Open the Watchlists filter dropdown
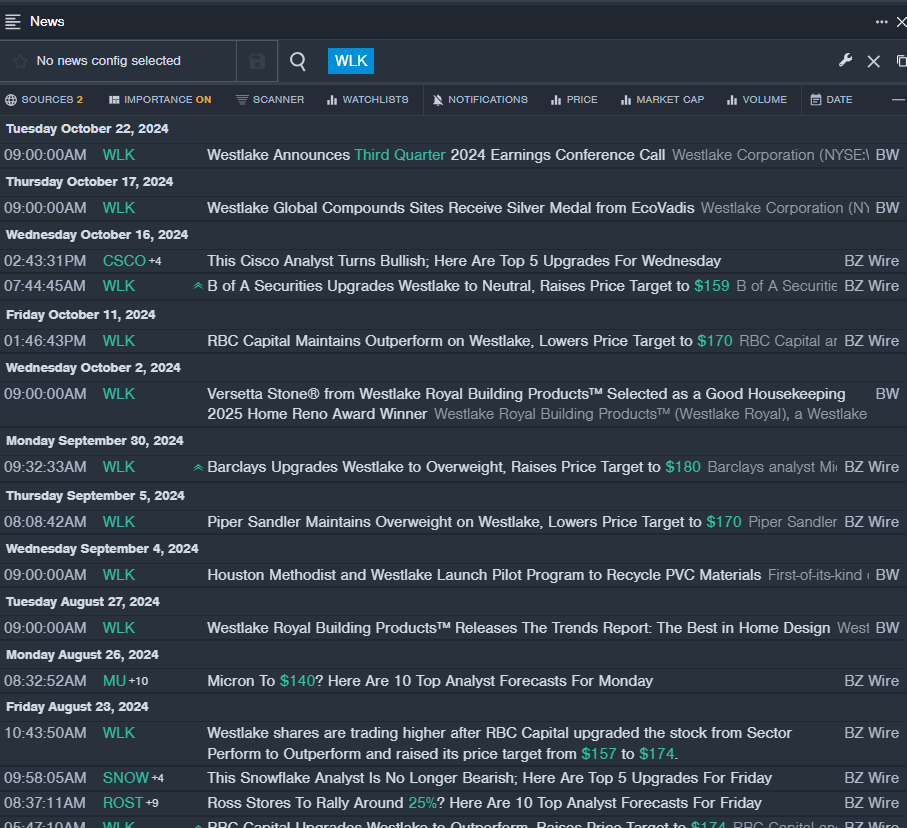Viewport: 907px width, 828px height. pos(367,100)
